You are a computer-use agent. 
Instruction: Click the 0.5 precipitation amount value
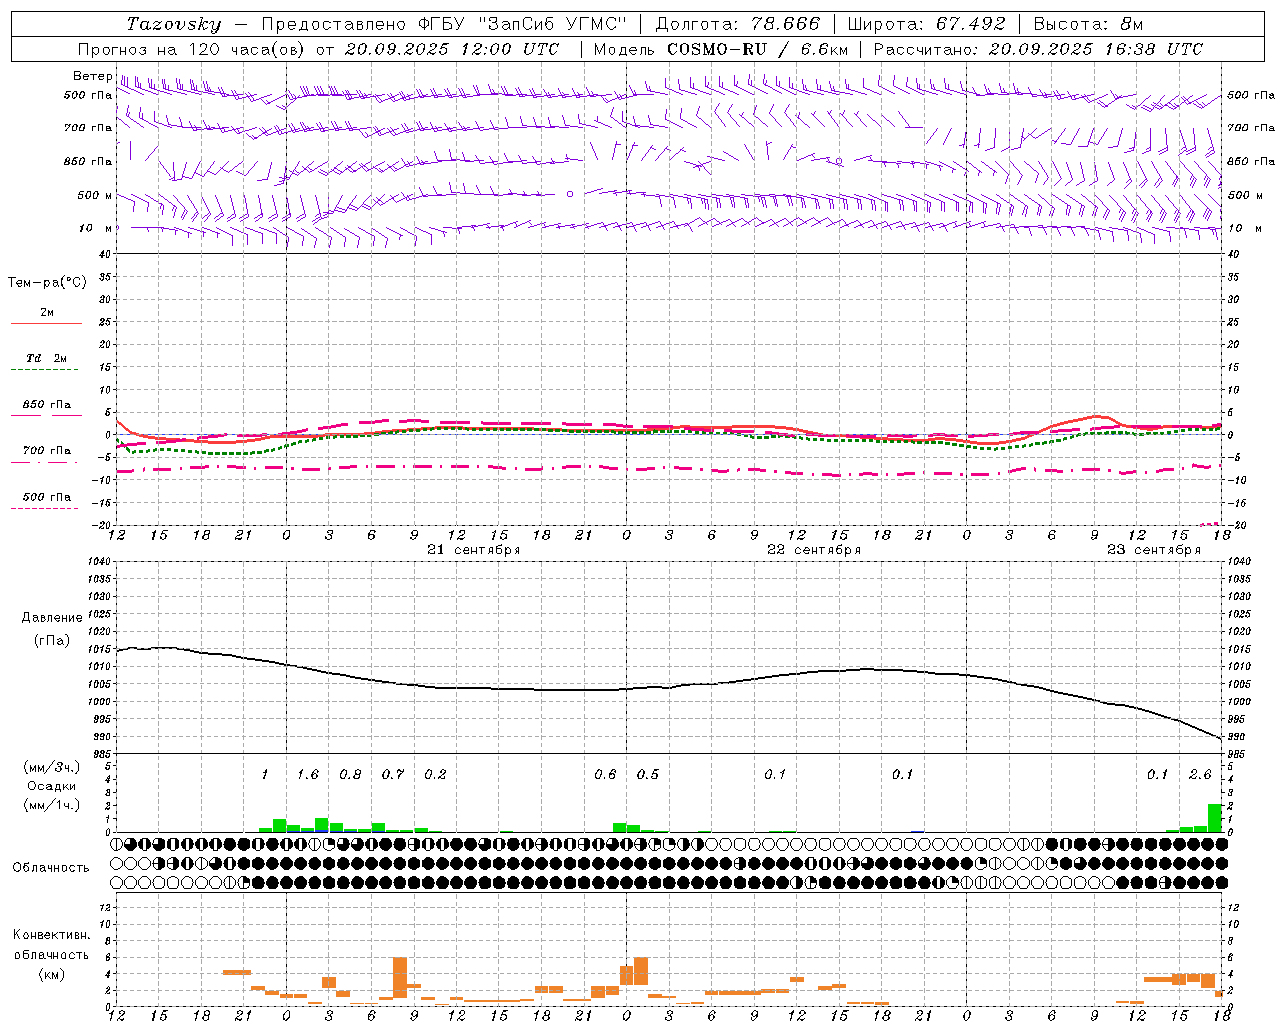(x=648, y=775)
